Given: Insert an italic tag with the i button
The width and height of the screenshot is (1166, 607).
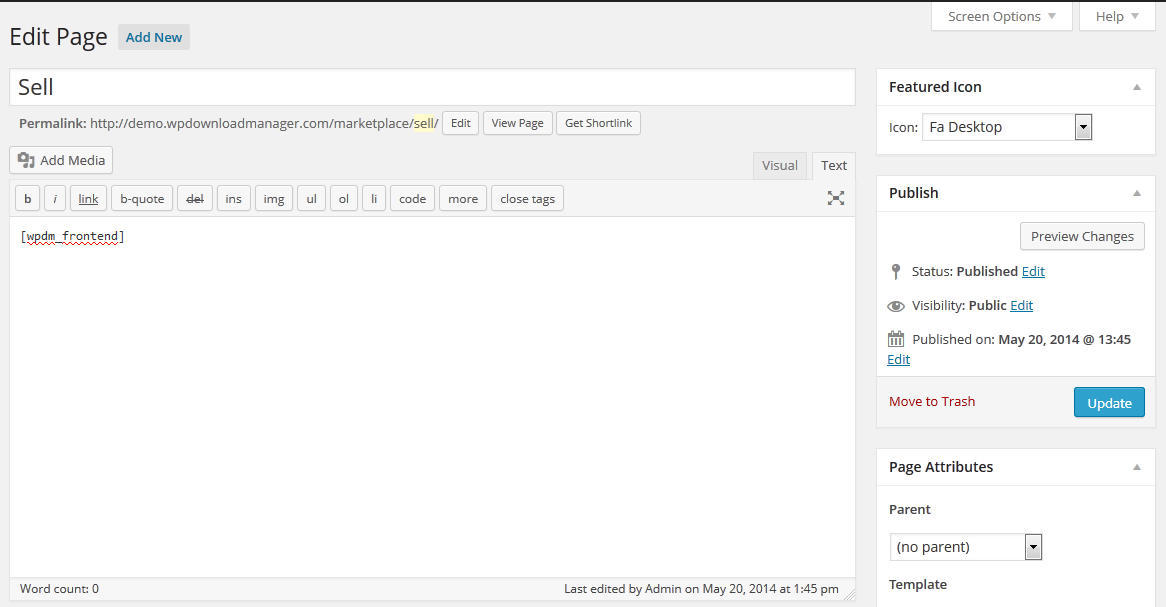Looking at the screenshot, I should 54,198.
